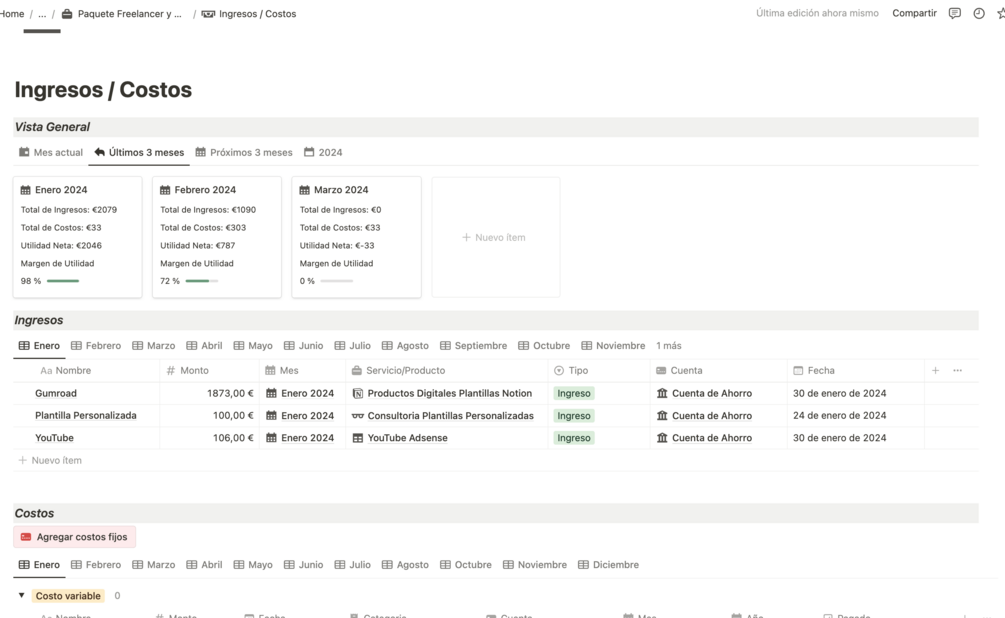This screenshot has width=1005, height=618.
Task: Click the 72 % margin progress bar
Action: [x=202, y=281]
